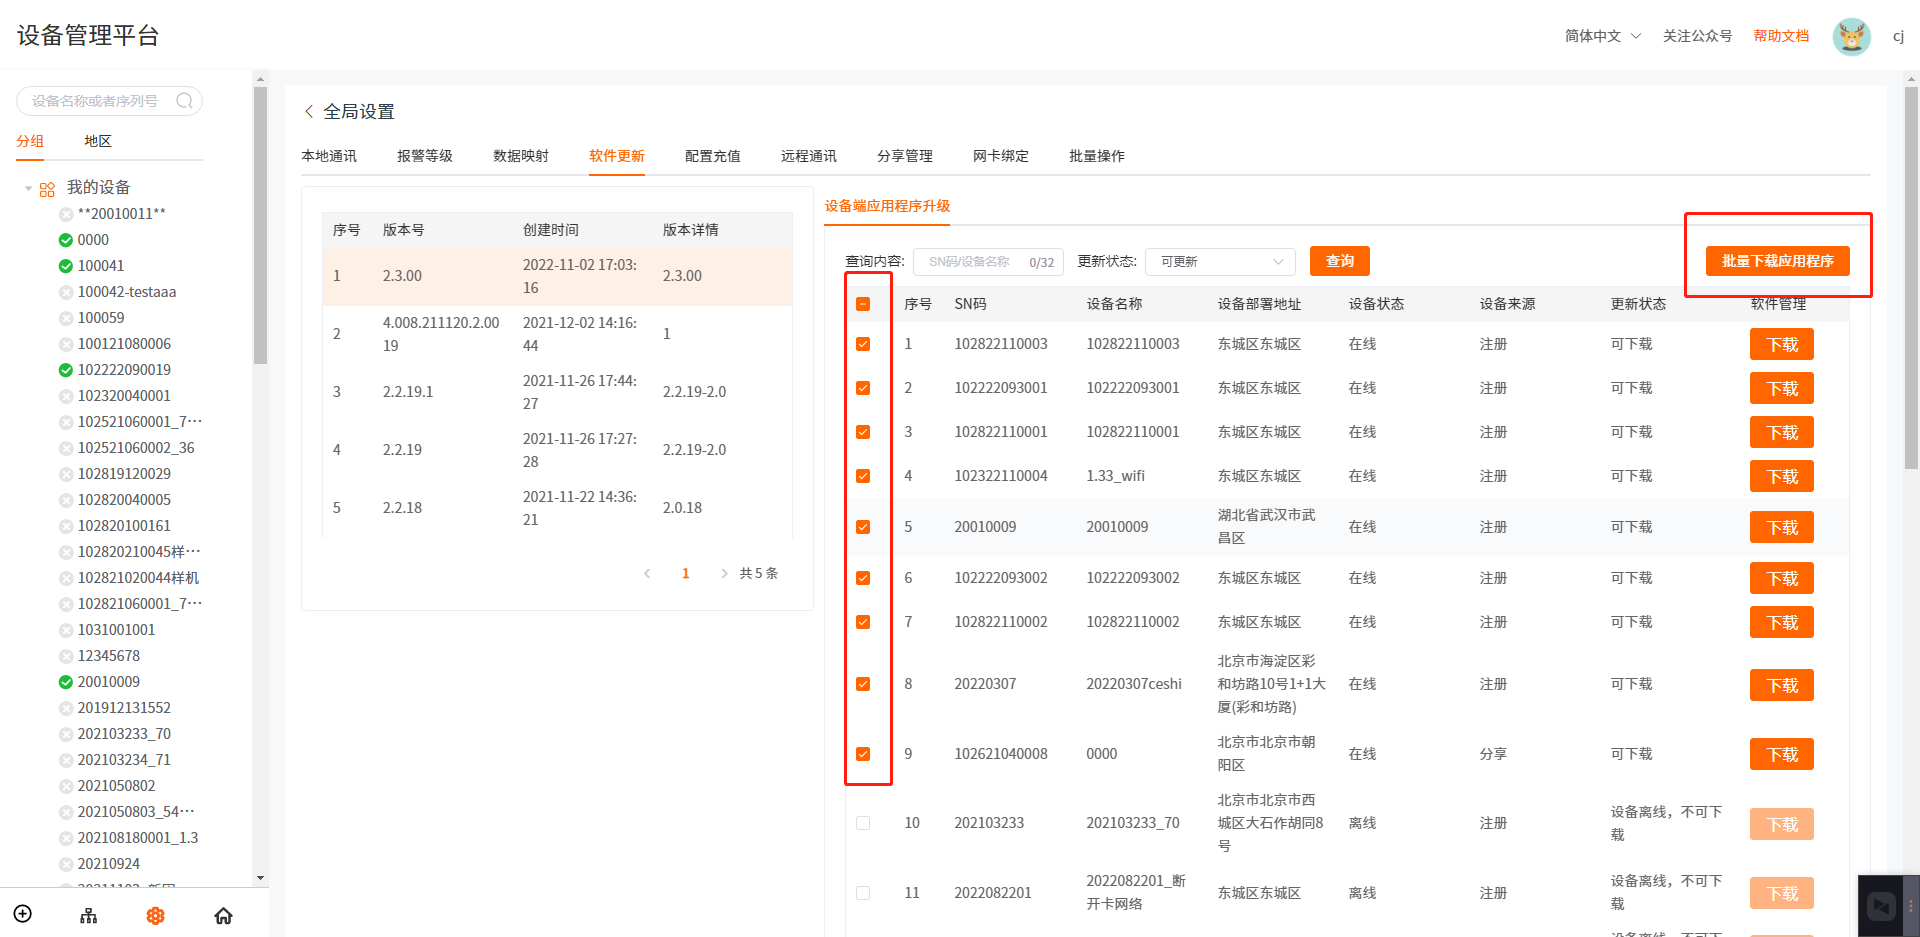Uncheck the checkbox for SN 20220307

(863, 684)
